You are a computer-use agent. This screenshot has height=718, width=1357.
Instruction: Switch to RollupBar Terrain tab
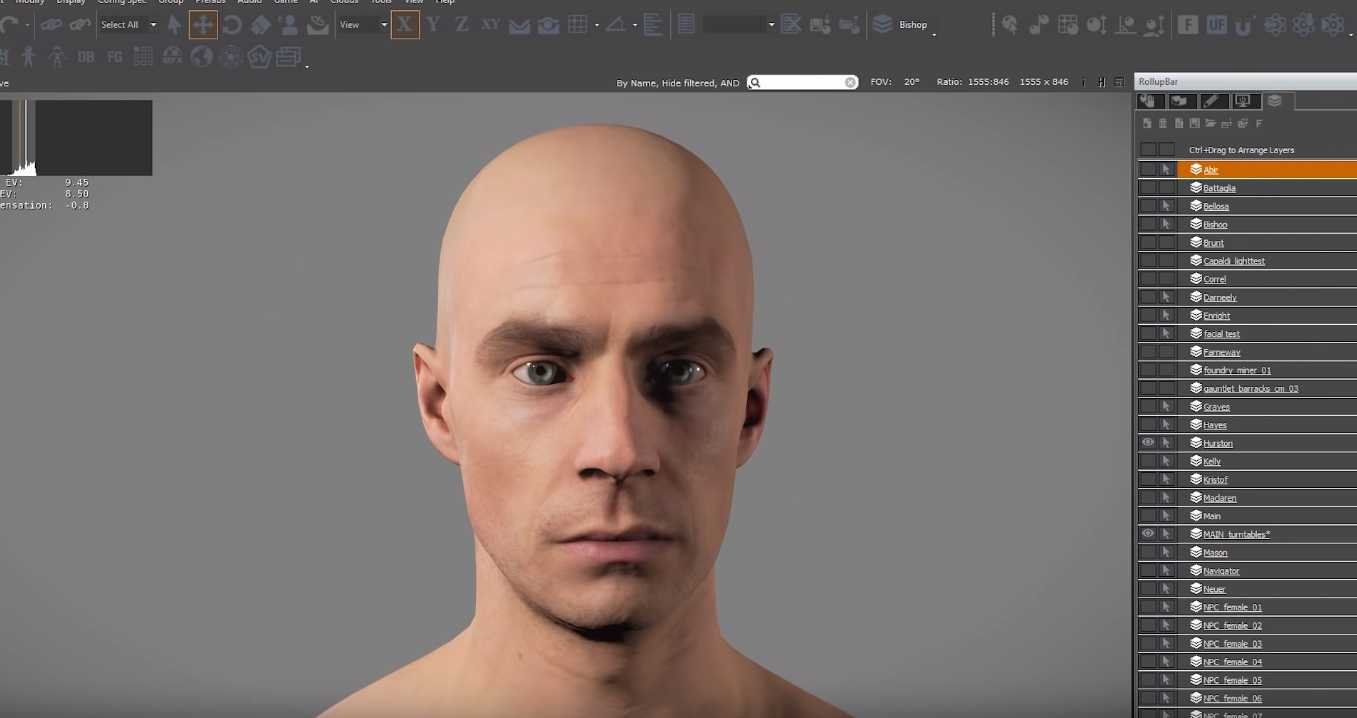coord(1180,100)
